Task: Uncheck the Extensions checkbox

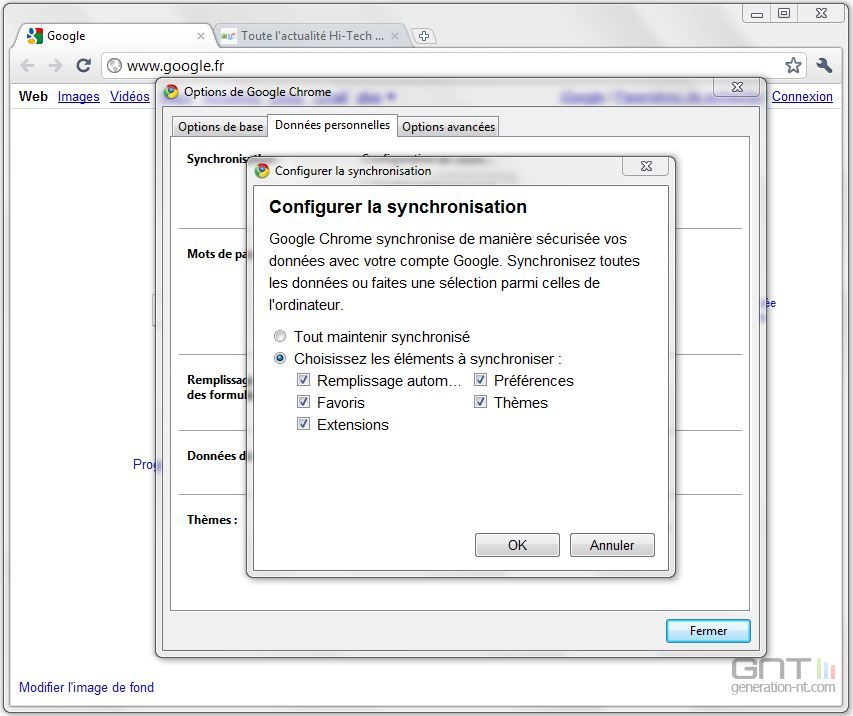Action: click(x=303, y=423)
